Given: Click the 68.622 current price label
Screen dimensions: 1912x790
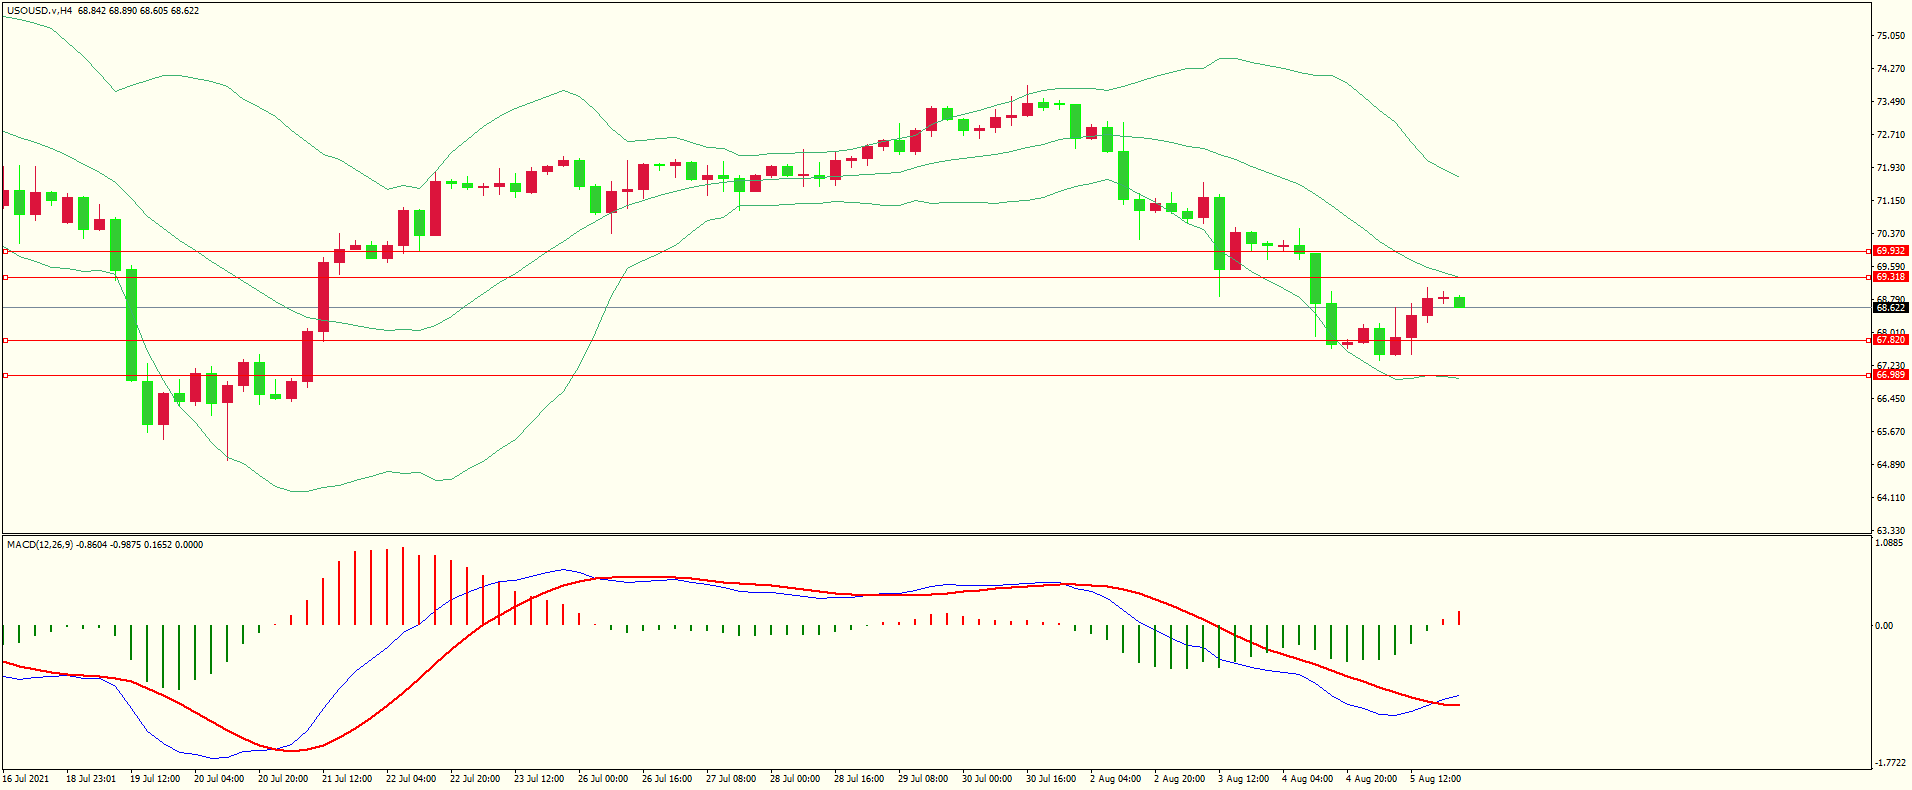Looking at the screenshot, I should click(x=1891, y=308).
